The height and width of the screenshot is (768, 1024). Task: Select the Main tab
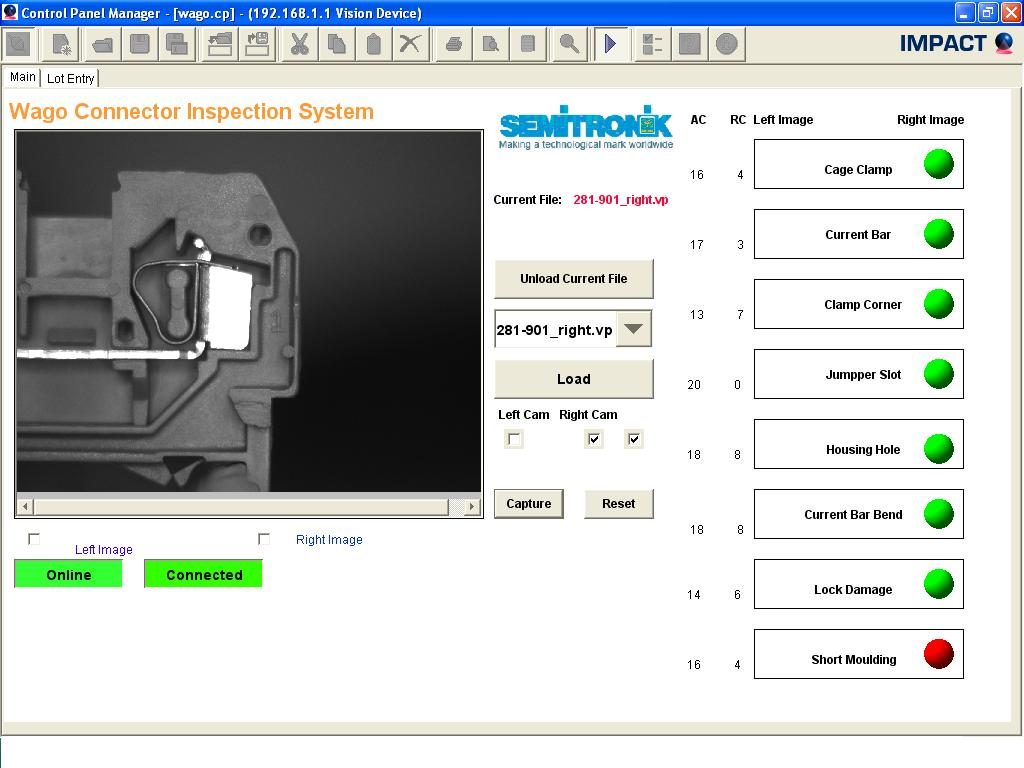[x=22, y=77]
